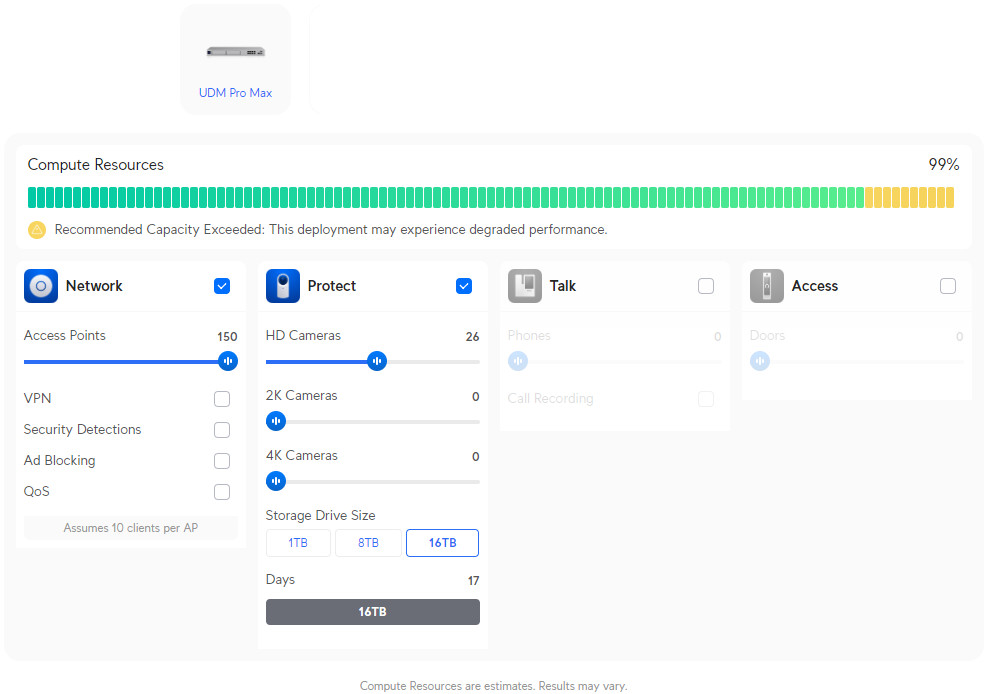Uncheck the Protect application checkbox
The width and height of the screenshot is (1006, 694).
[x=464, y=286]
